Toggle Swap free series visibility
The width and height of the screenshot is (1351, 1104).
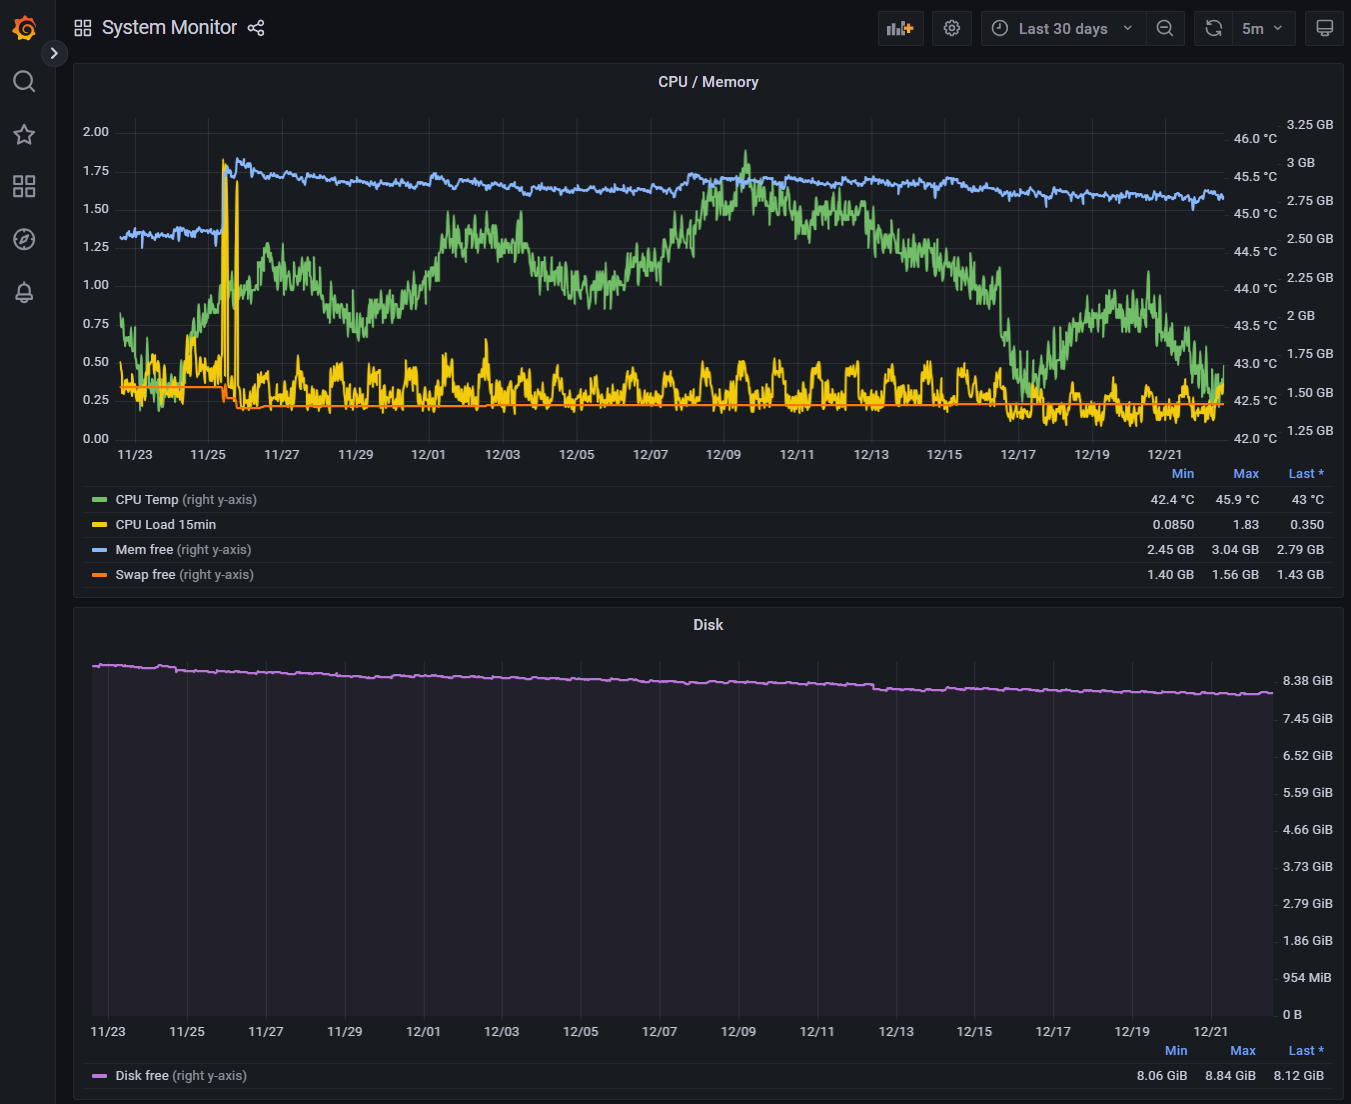pyautogui.click(x=145, y=575)
